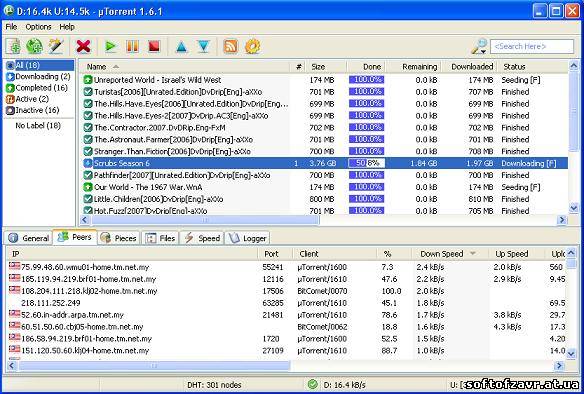Click seeding icon of Our World torrent
The image size is (584, 394).
tap(88, 187)
